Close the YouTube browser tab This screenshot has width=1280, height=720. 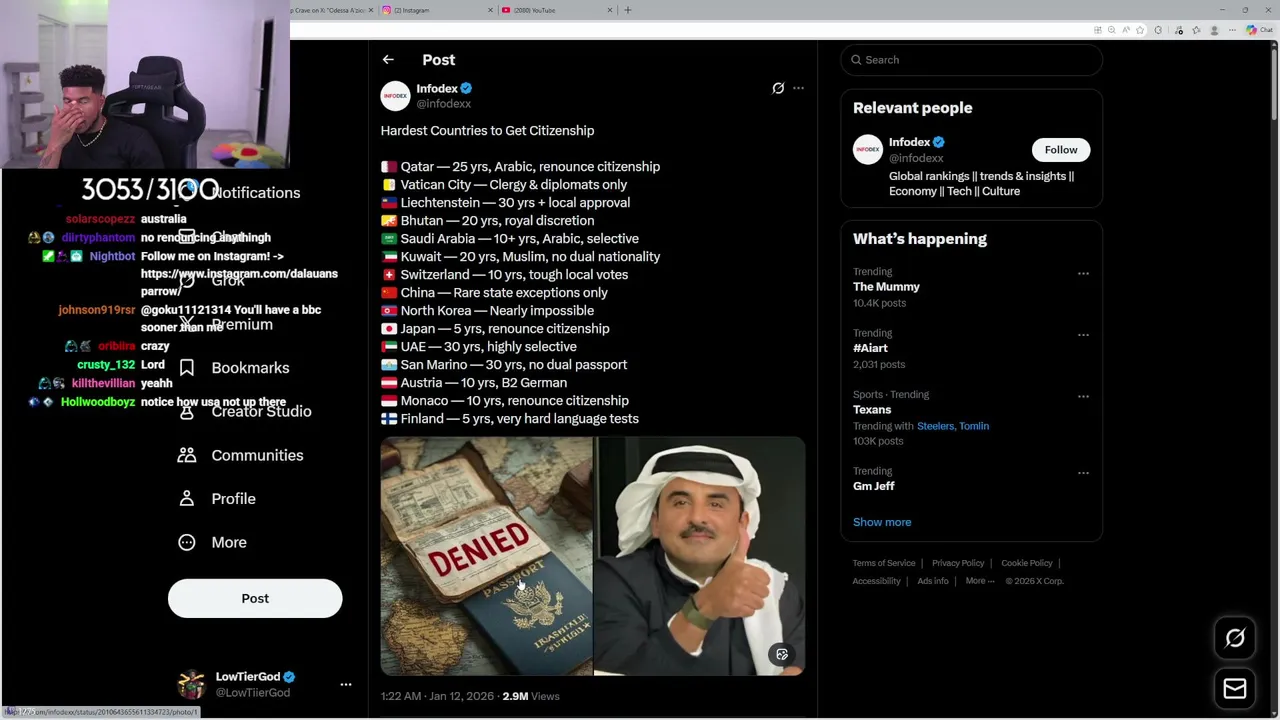(609, 10)
